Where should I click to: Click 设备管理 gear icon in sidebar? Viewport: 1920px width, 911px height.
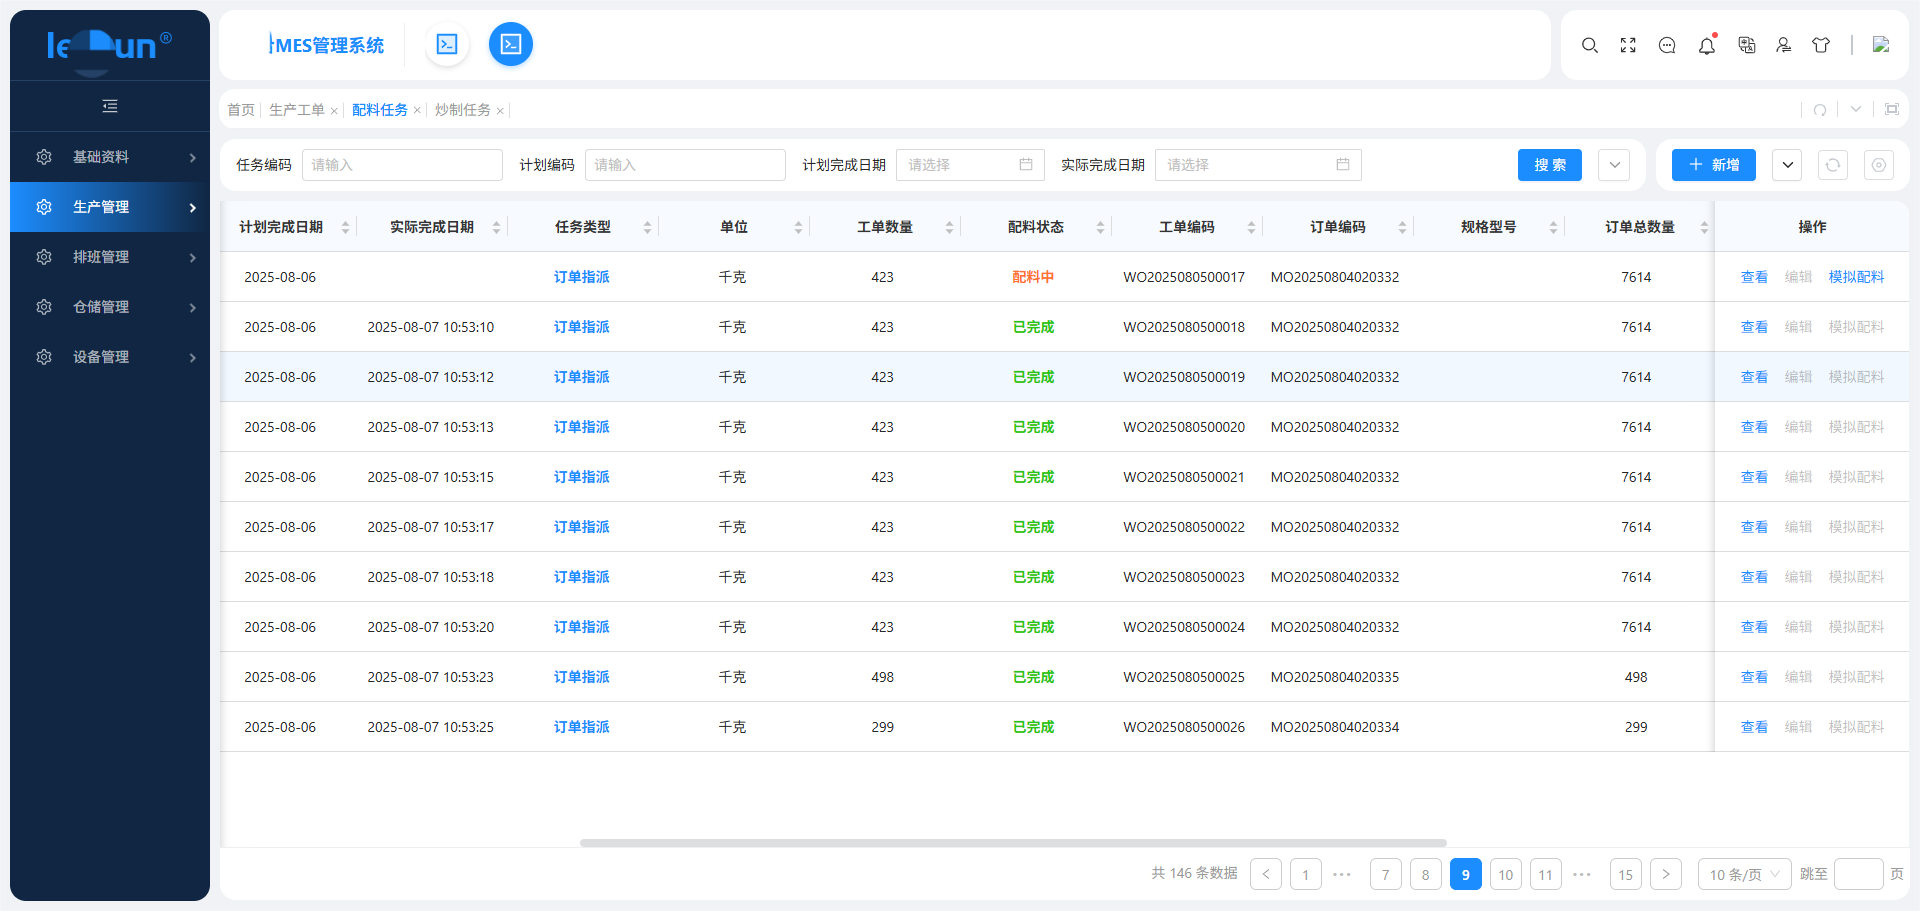coord(44,357)
